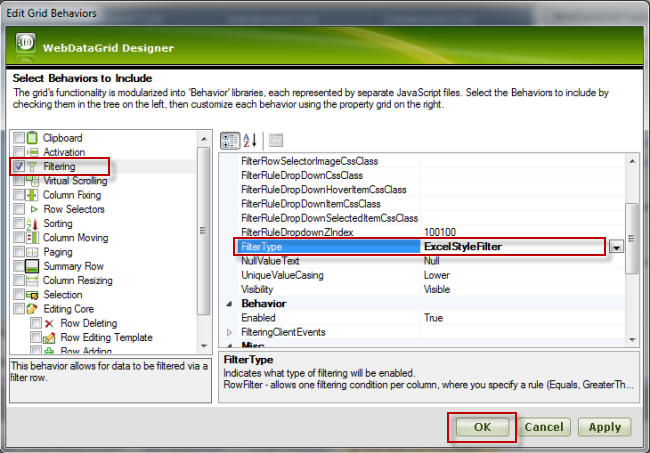Collapse the Behavior property category
This screenshot has width=650, height=453.
click(229, 303)
